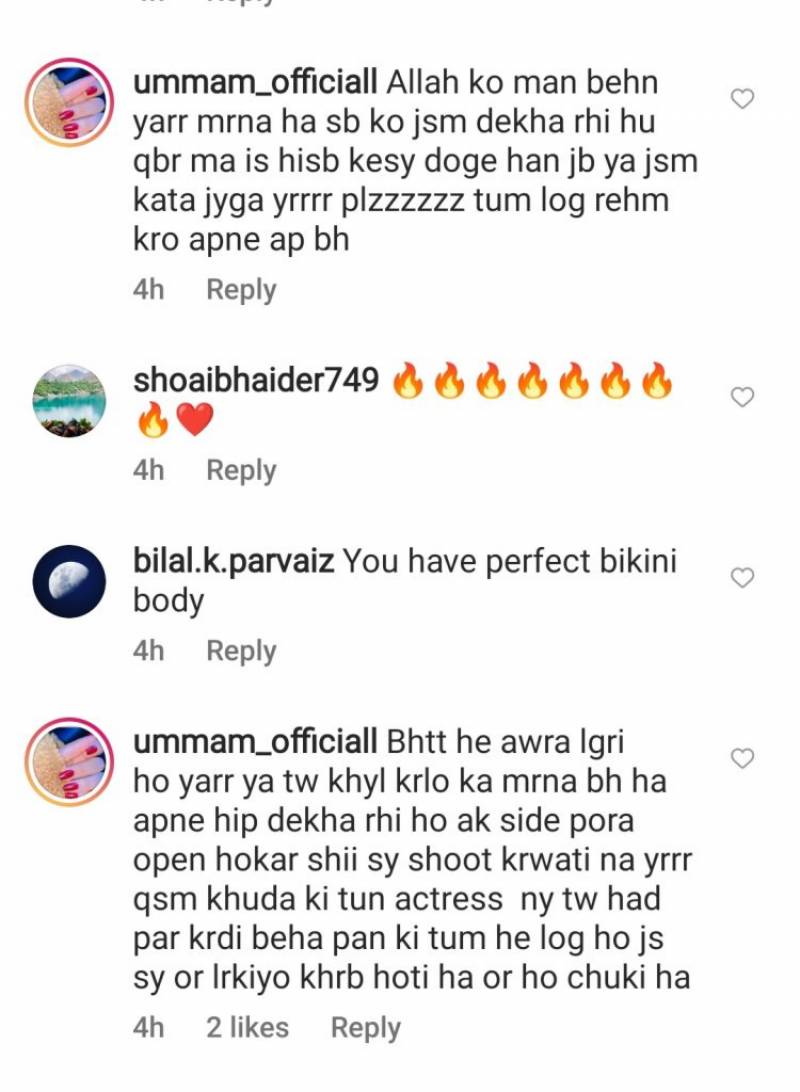Open ummam_officiall username on "Allah ko man" comment
Viewport: 800px width, 1092px height.
coord(255,82)
